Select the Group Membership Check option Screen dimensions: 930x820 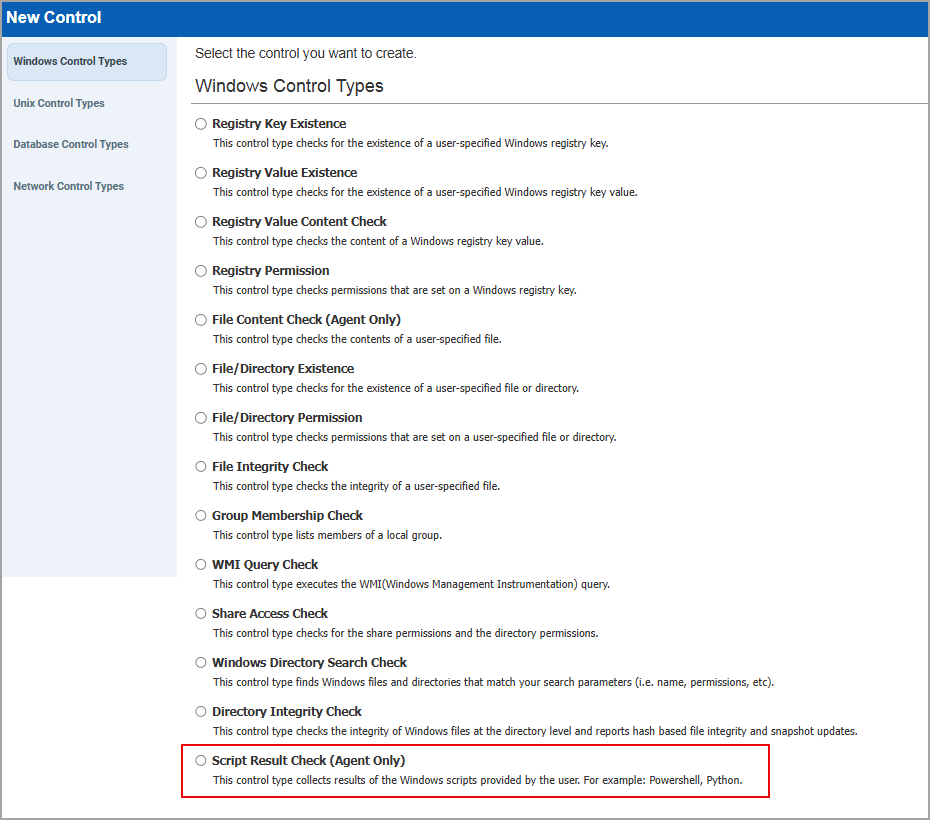coord(201,516)
